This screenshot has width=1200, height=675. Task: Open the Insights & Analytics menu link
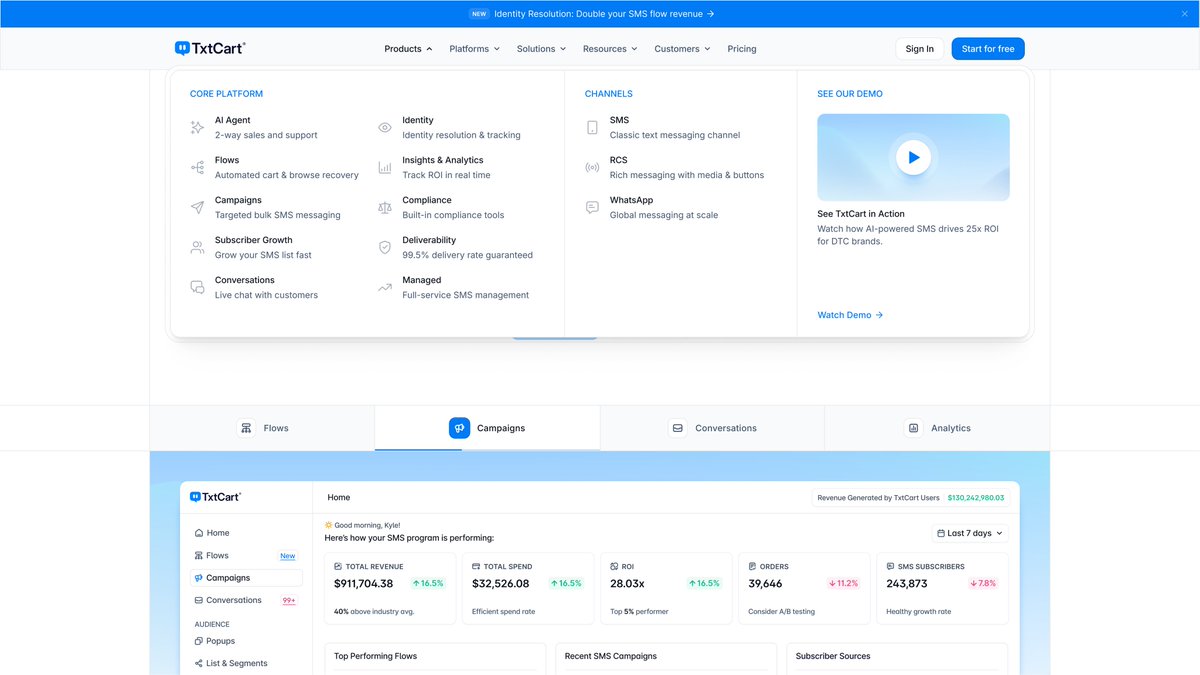coord(434,167)
